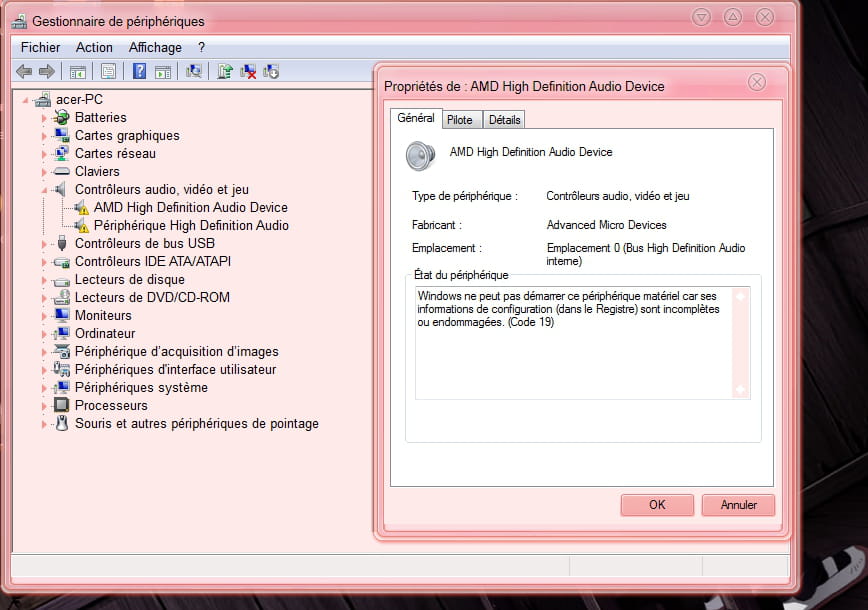The width and height of the screenshot is (868, 610).
Task: Collapse the Contrôleurs audio, vidéo et jeu node
Action: (x=44, y=190)
